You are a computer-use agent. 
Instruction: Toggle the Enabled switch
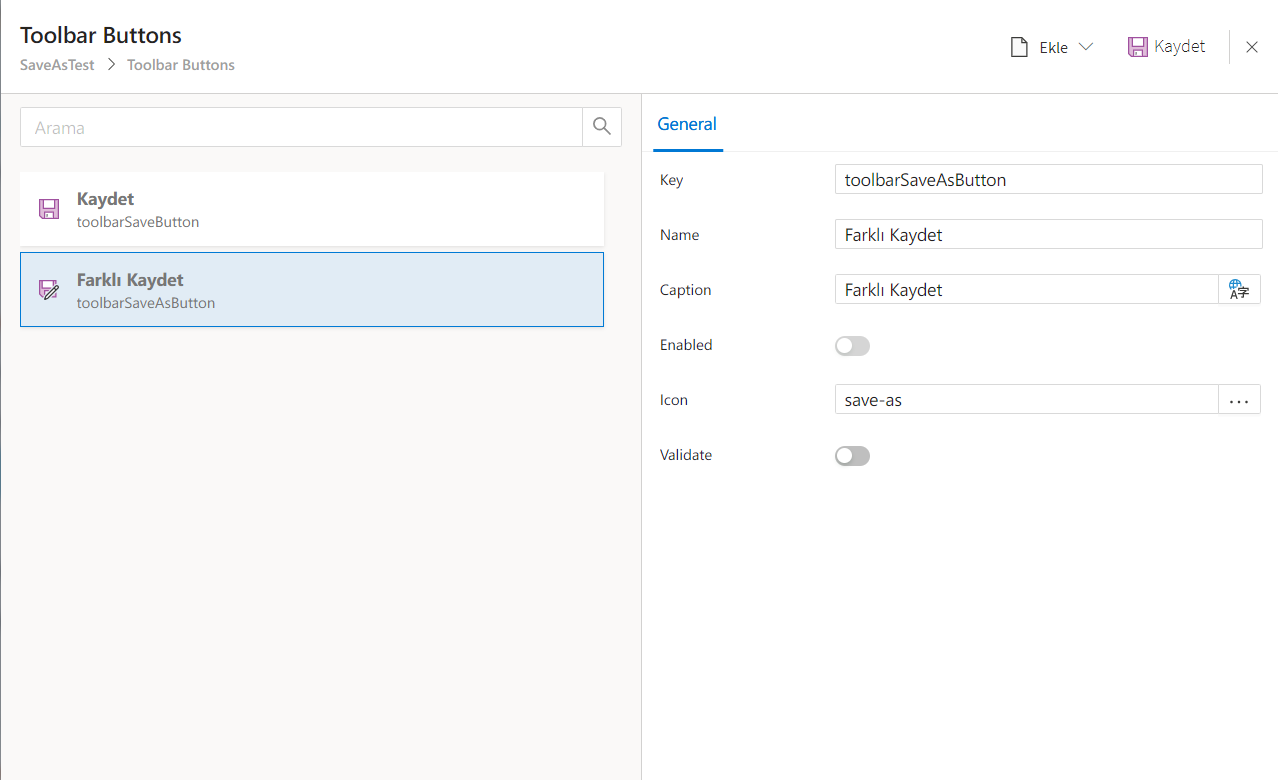(852, 346)
